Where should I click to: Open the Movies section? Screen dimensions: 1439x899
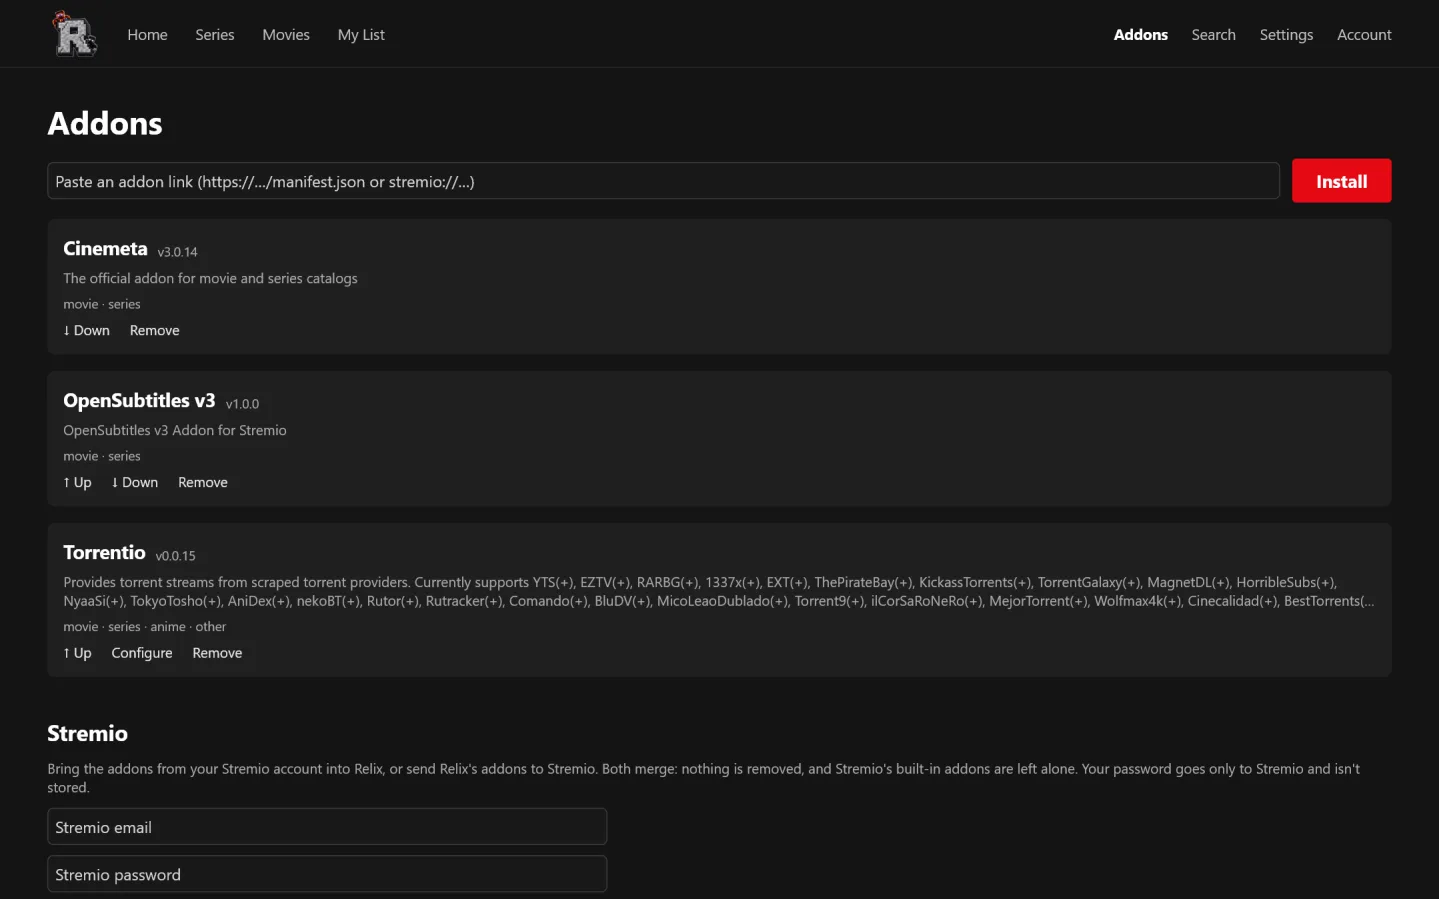click(x=286, y=35)
